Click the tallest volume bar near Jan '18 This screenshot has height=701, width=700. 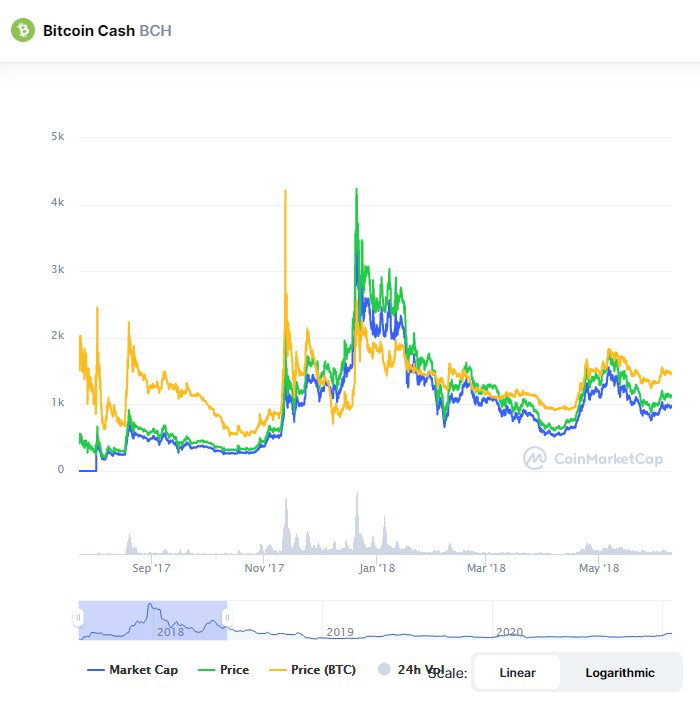pos(357,523)
